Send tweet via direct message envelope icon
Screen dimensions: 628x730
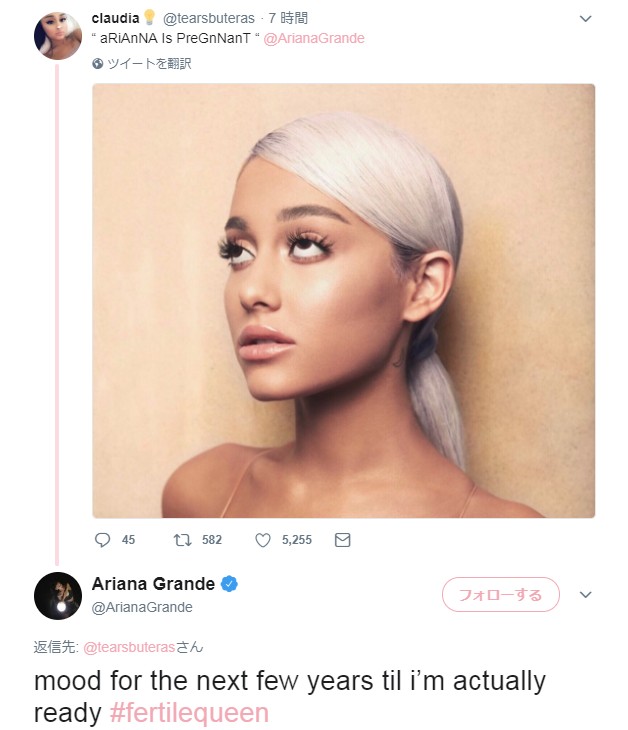[x=342, y=540]
